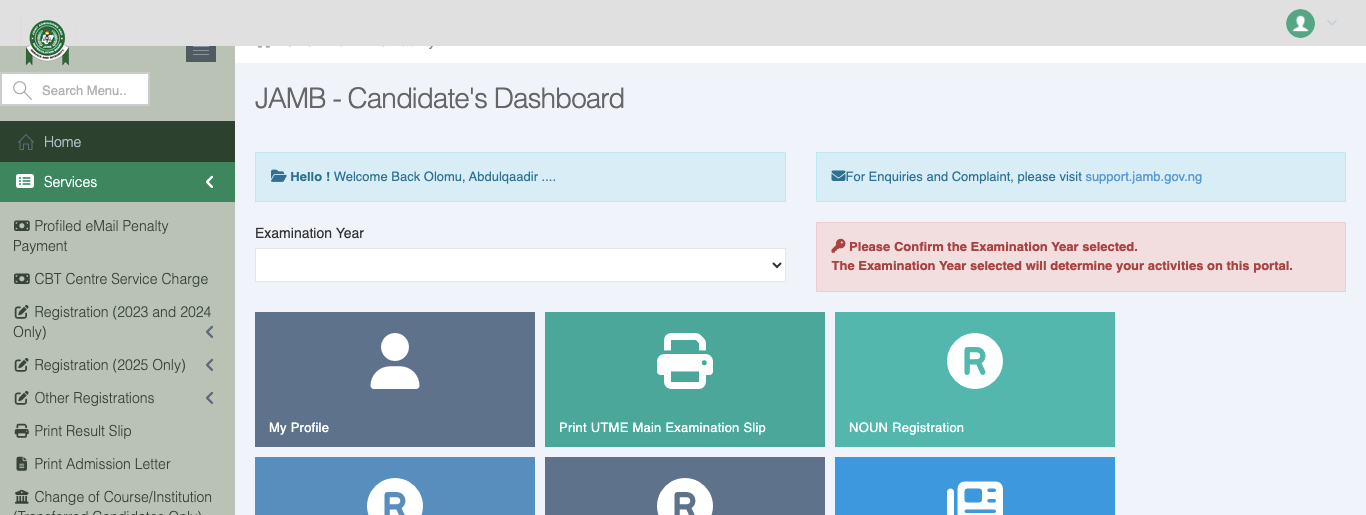Click the institution icon beside Change of Course
Image resolution: width=1366 pixels, height=515 pixels.
point(21,497)
